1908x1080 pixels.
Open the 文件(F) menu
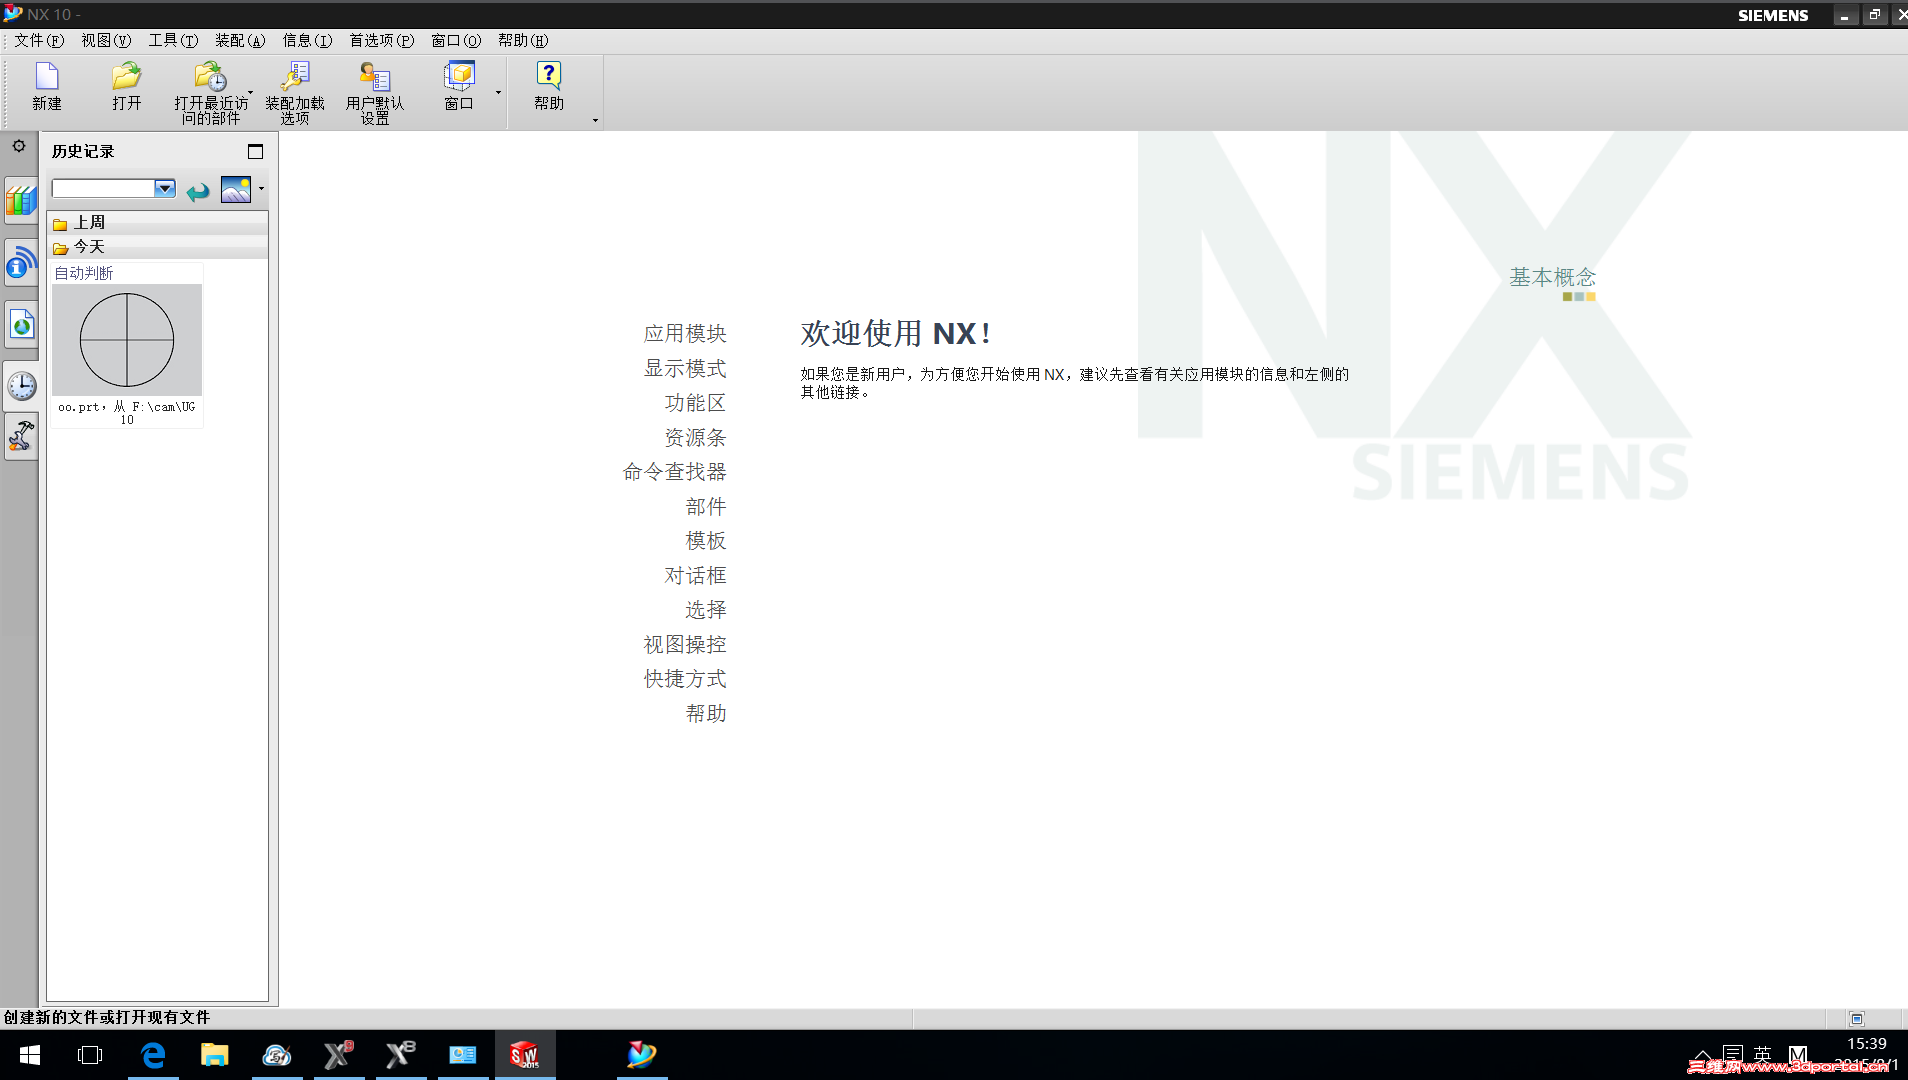(39, 41)
